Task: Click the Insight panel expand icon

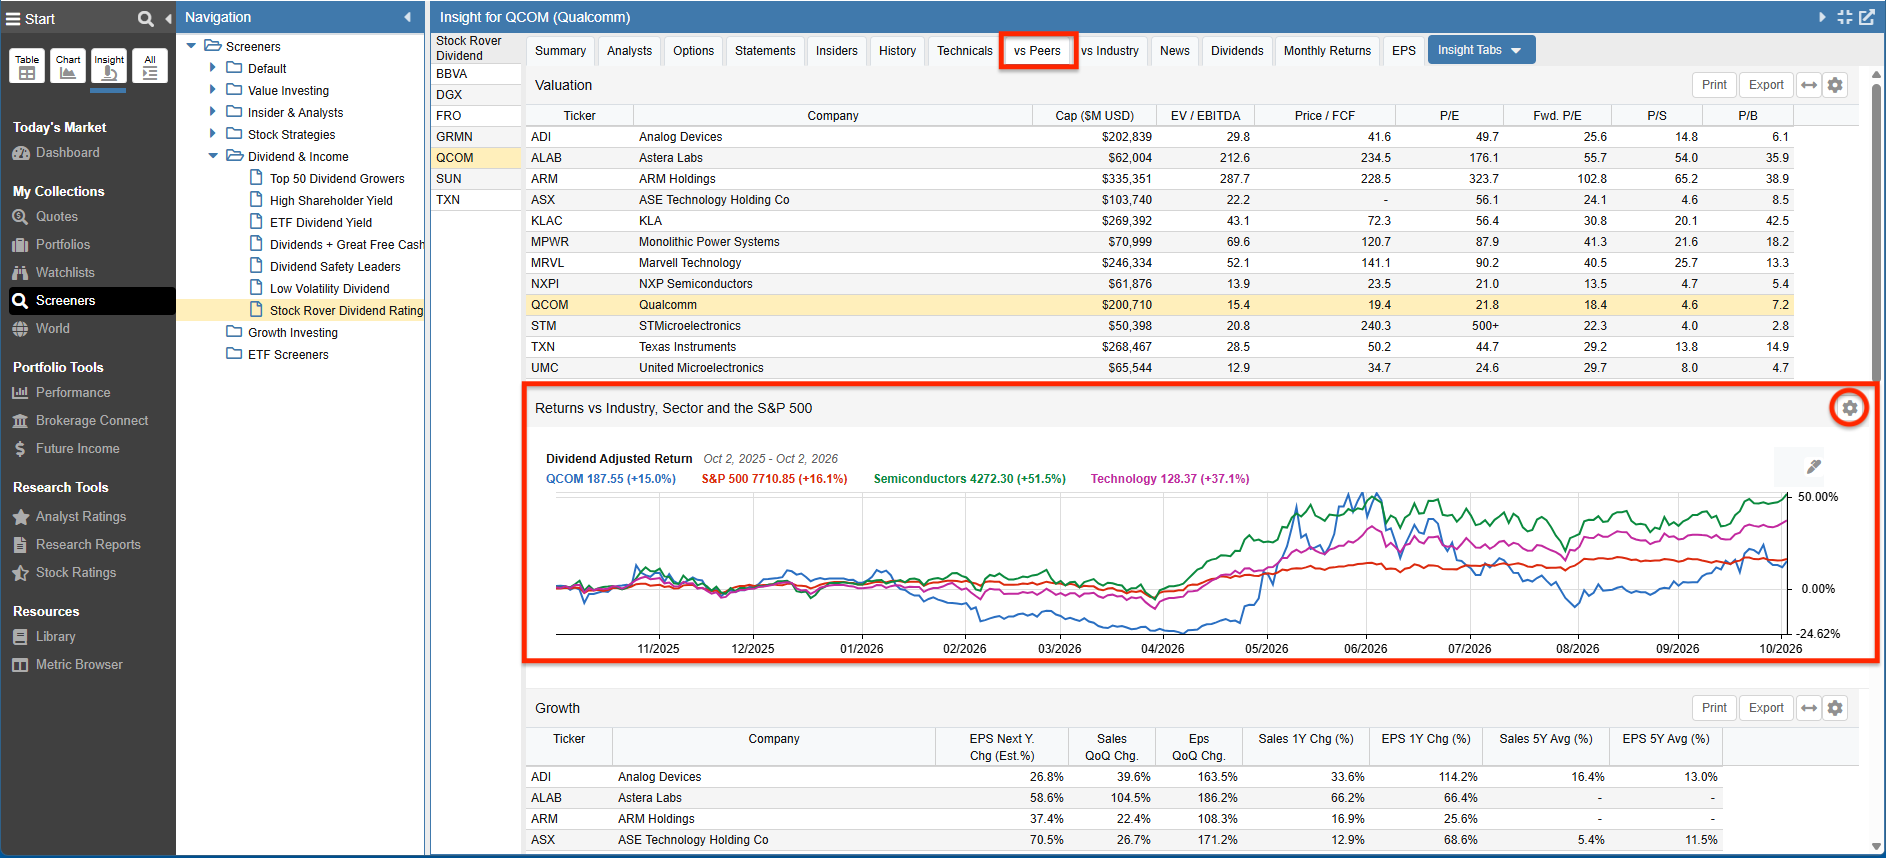Action: 1845,17
